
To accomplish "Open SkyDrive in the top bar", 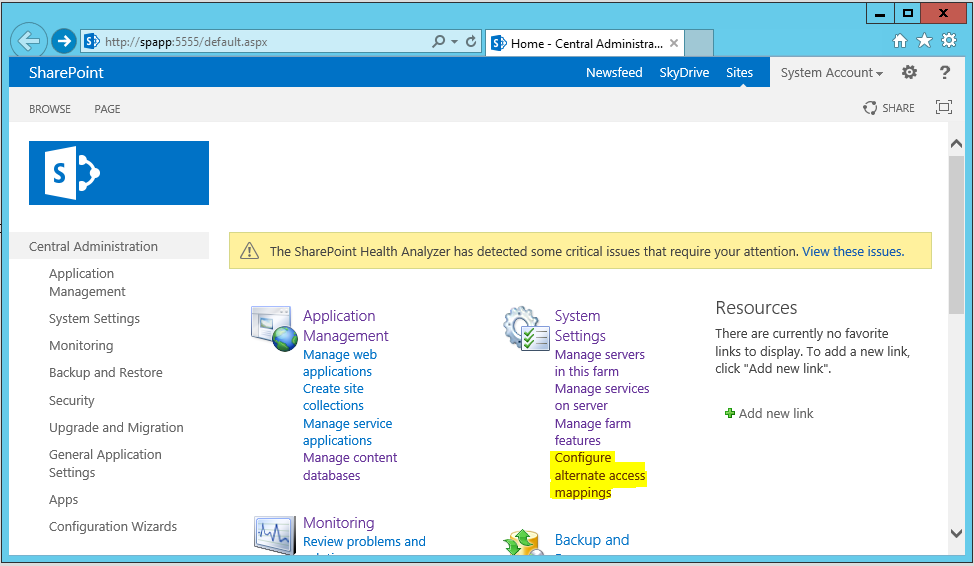I will pyautogui.click(x=684, y=73).
